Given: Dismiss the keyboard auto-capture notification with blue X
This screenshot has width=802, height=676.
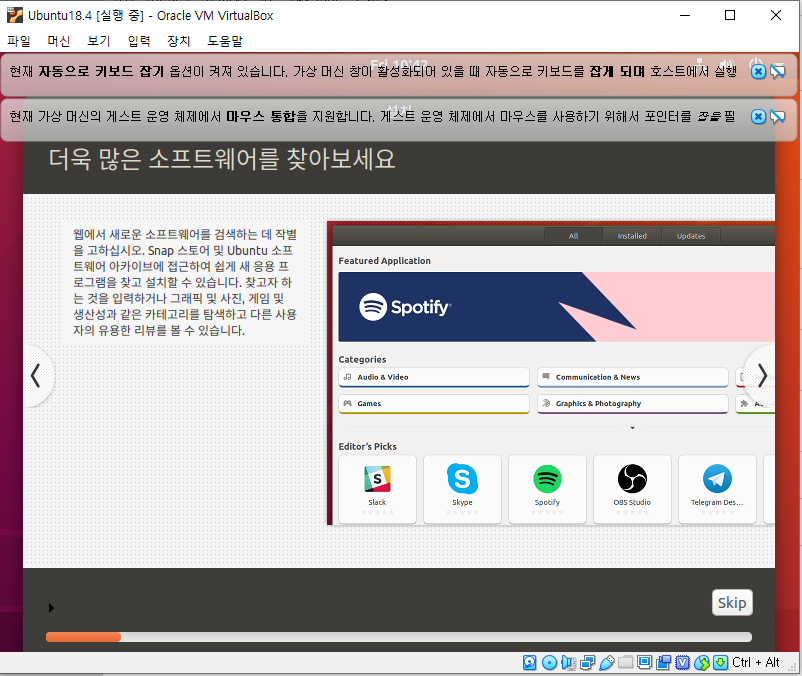Looking at the screenshot, I should [x=758, y=72].
